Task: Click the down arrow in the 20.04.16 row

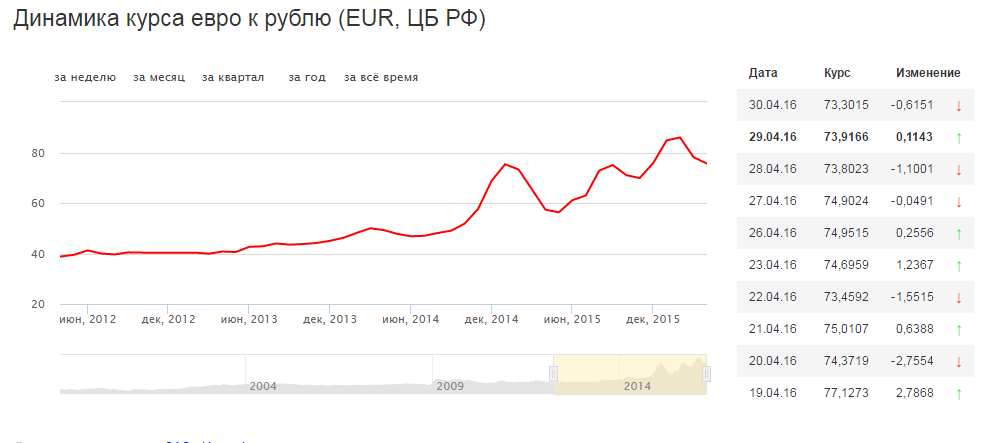Action: point(957,361)
